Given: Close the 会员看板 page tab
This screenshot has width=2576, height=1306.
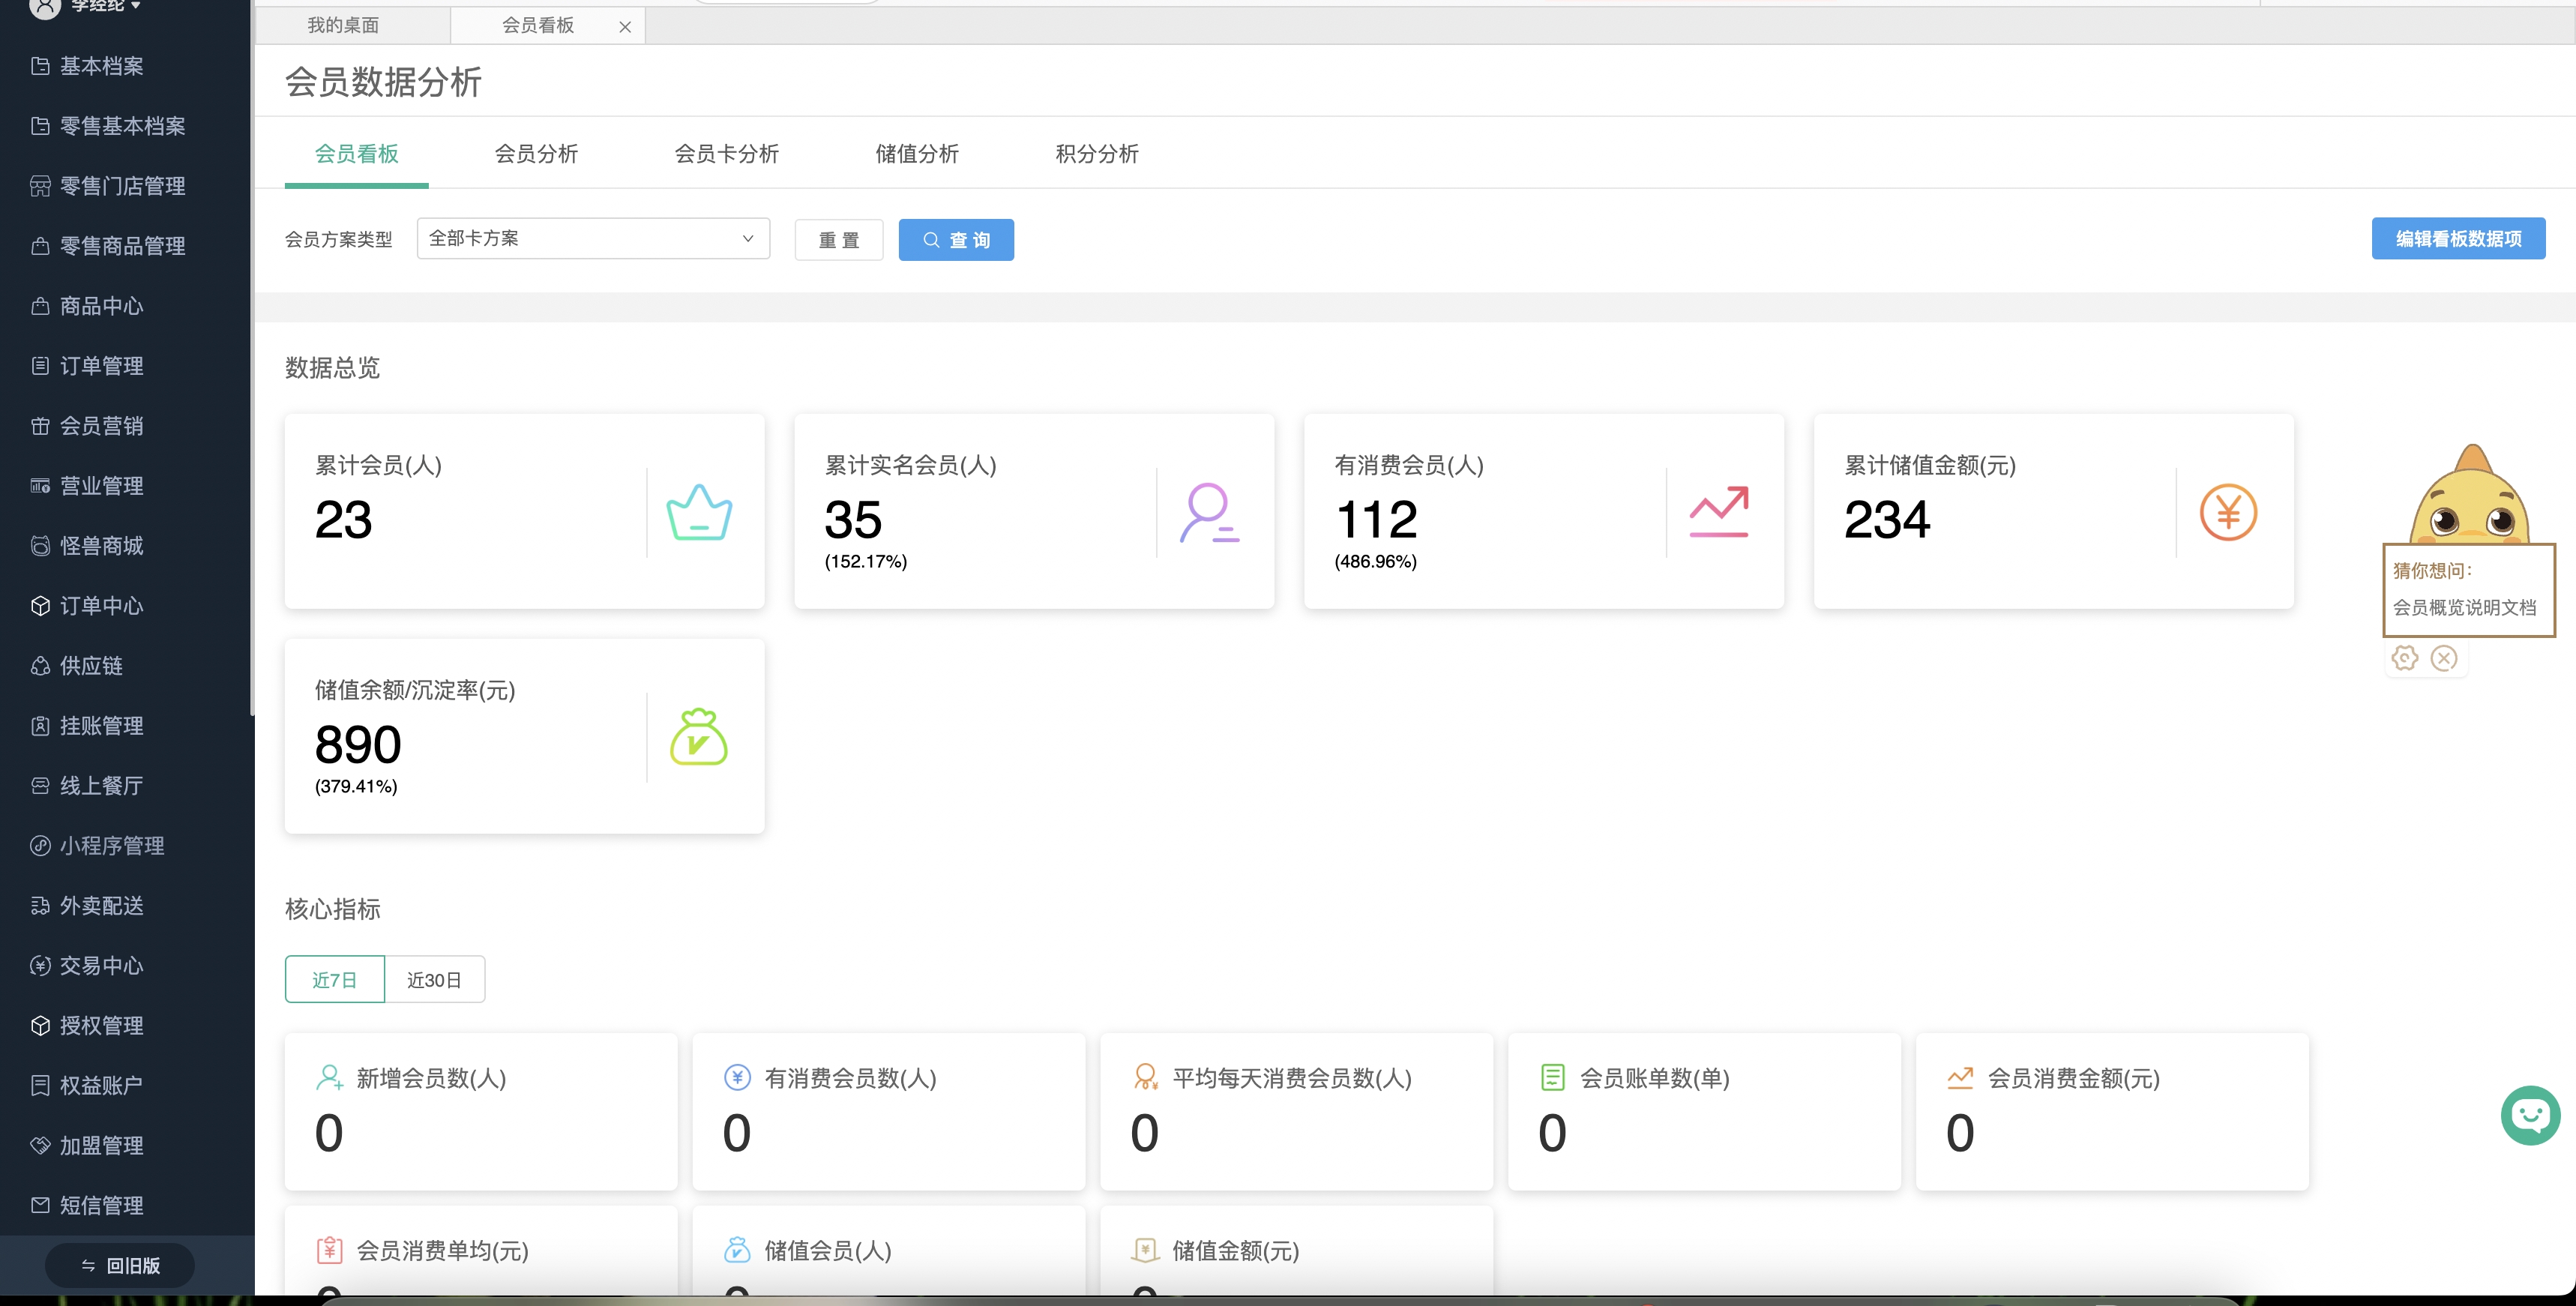Looking at the screenshot, I should point(625,27).
